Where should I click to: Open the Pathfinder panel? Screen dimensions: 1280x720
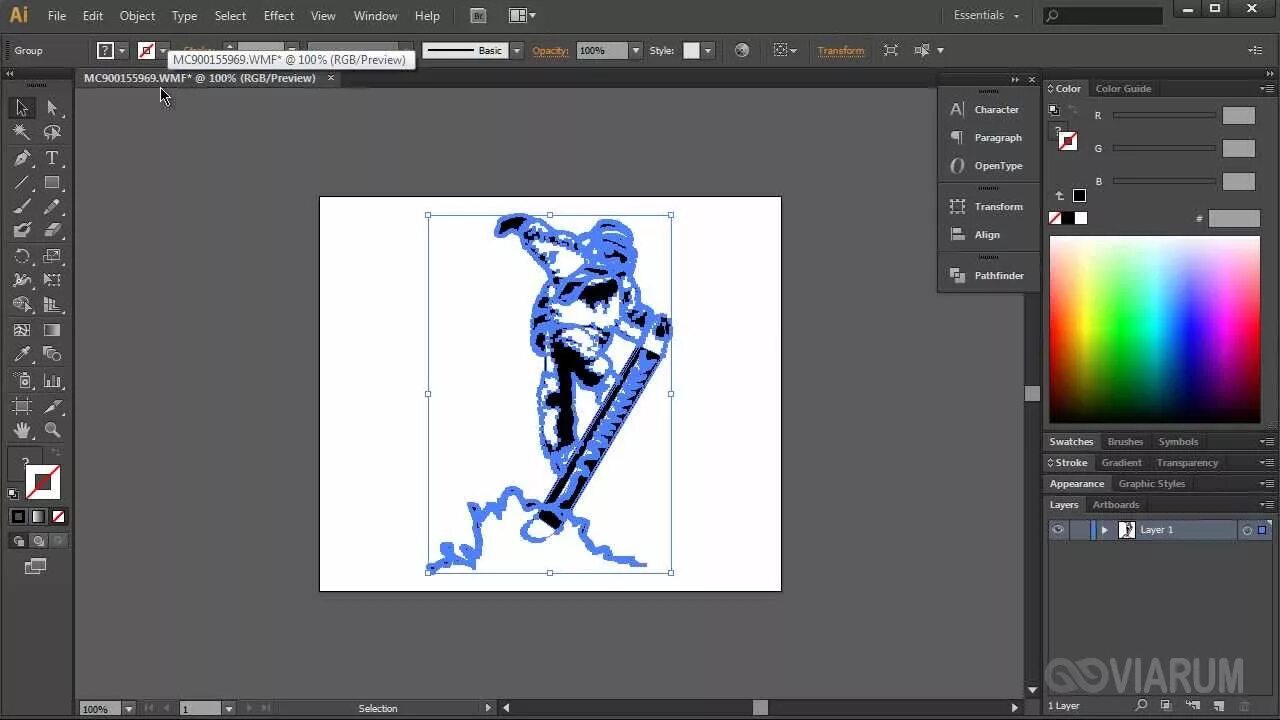pyautogui.click(x=999, y=275)
